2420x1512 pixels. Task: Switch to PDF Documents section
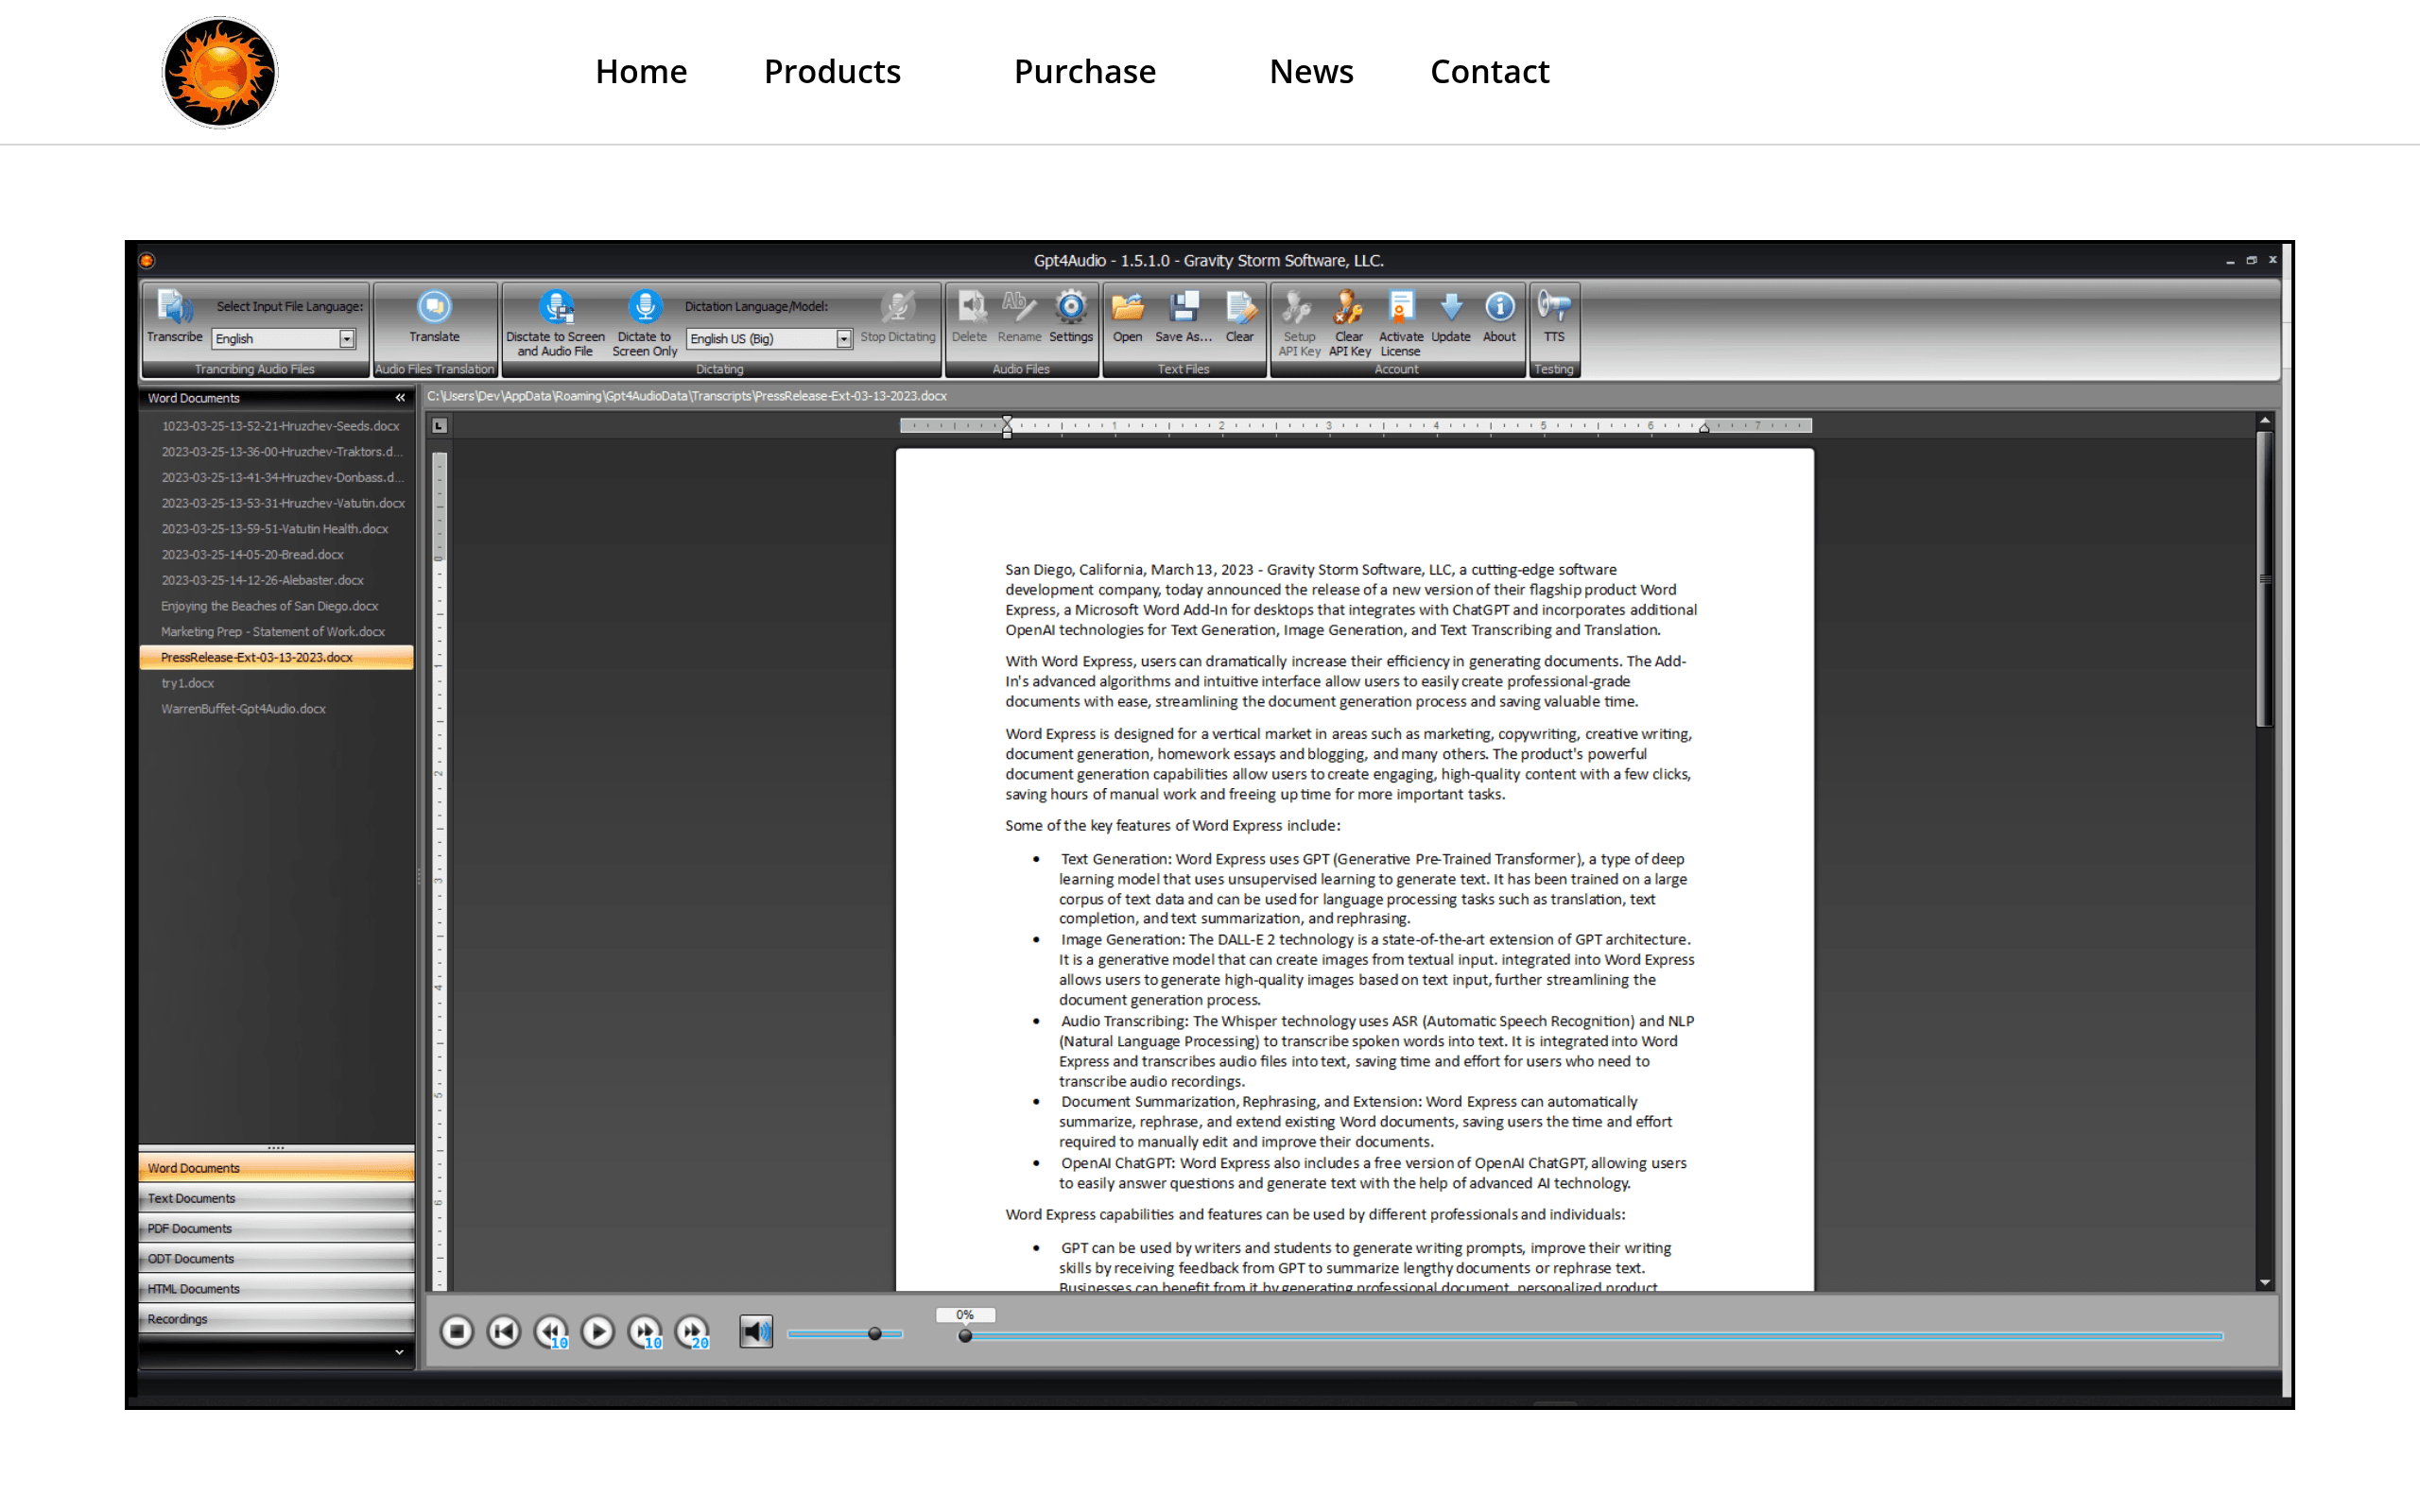[x=277, y=1228]
